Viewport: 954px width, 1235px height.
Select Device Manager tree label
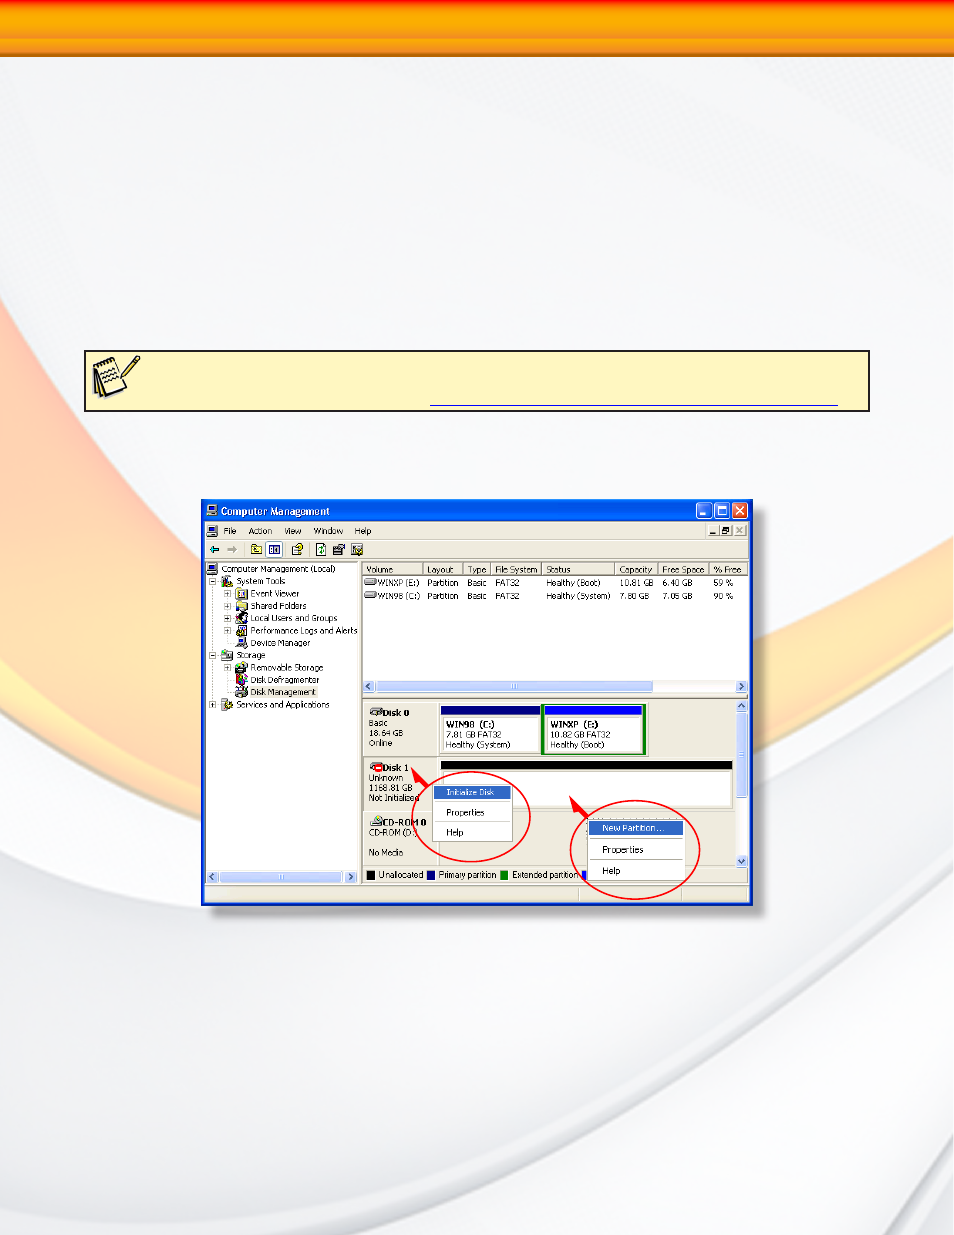click(x=280, y=643)
